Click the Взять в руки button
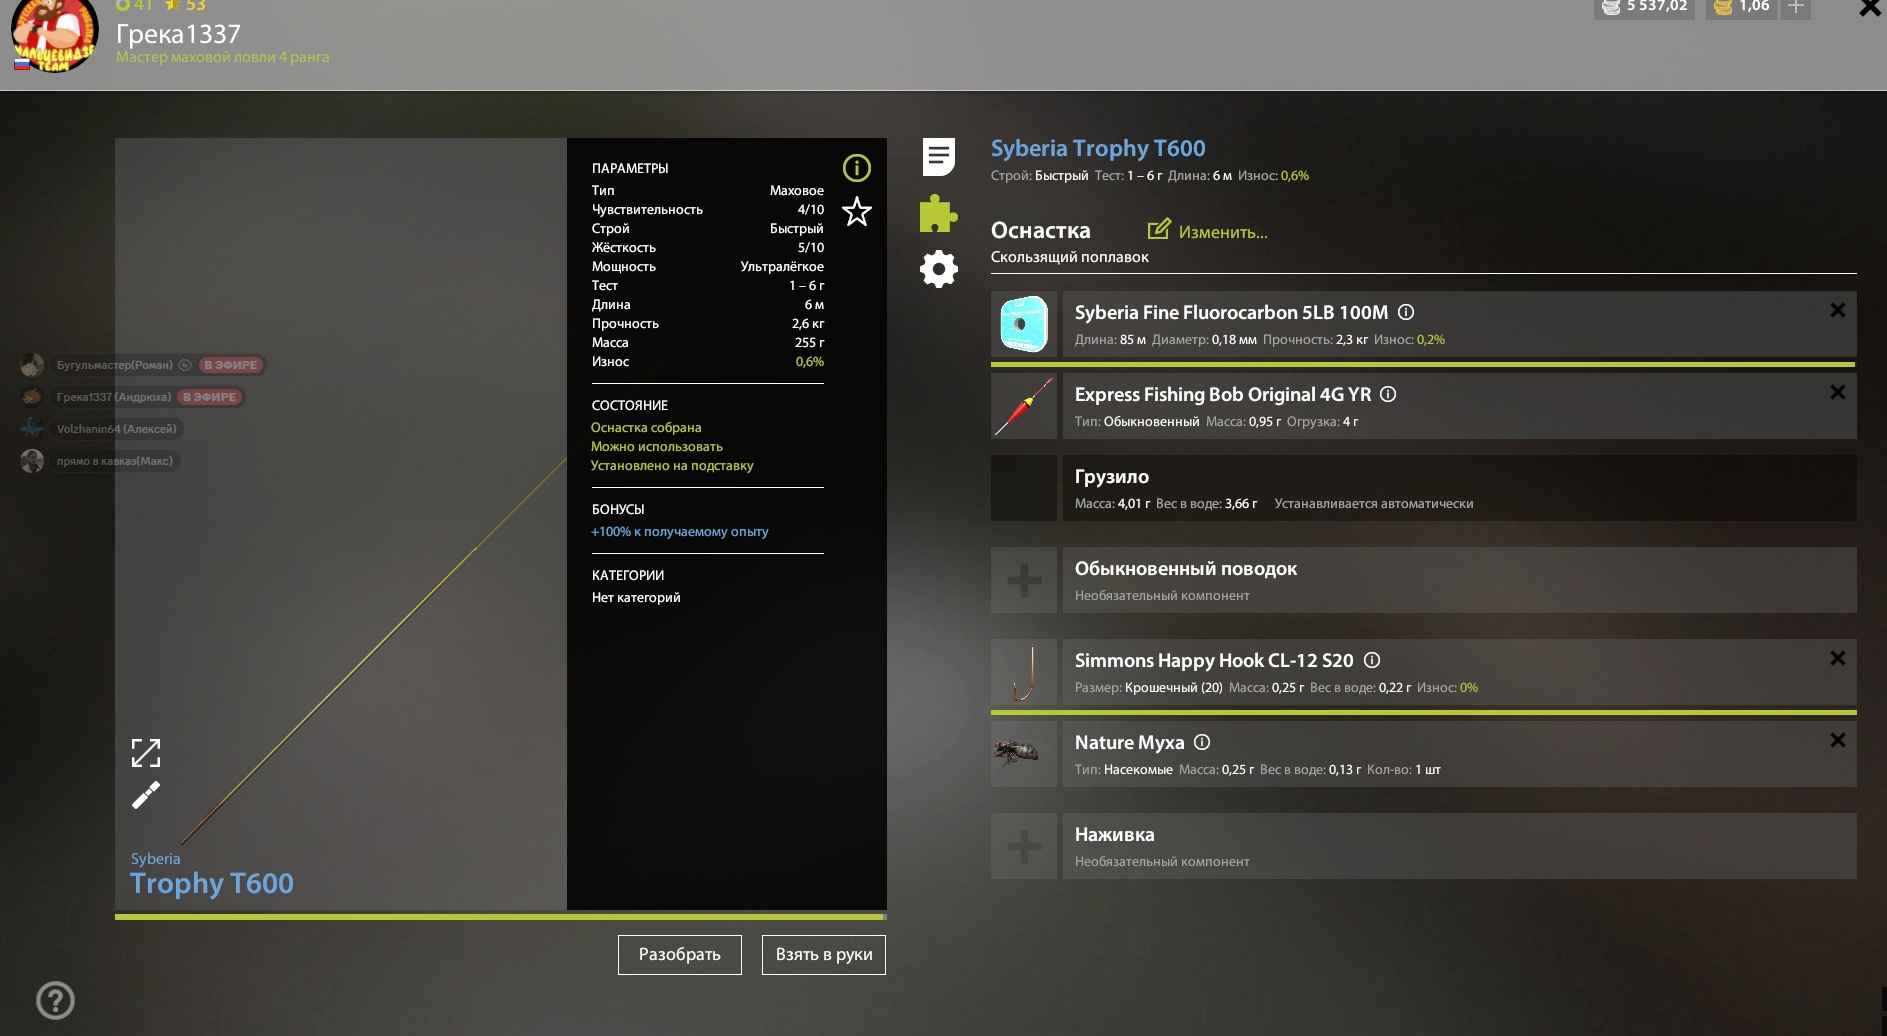The height and width of the screenshot is (1036, 1887). [824, 955]
